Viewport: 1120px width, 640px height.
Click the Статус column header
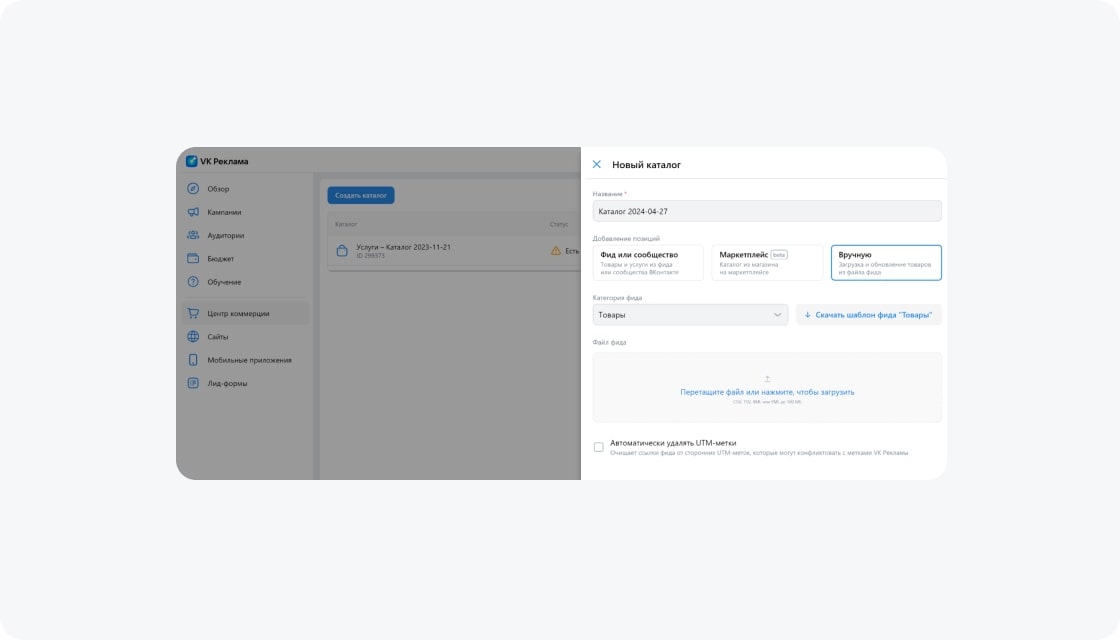click(559, 224)
